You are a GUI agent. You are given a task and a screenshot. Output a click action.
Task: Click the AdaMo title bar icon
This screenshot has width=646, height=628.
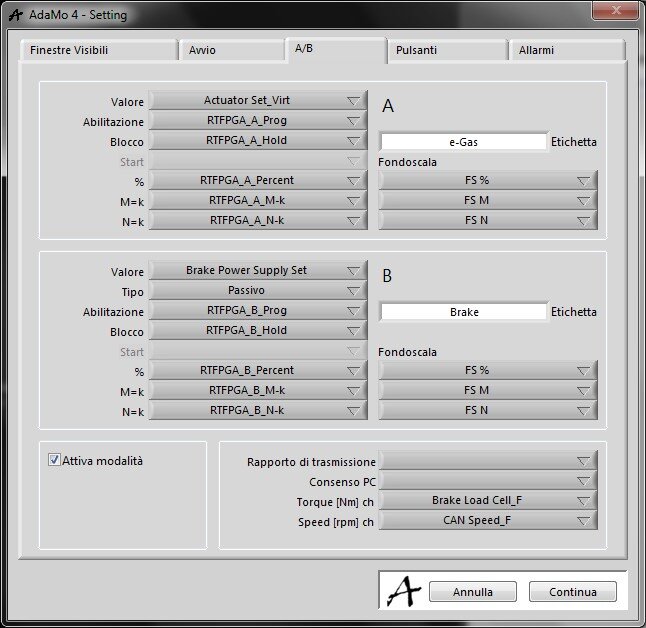pyautogui.click(x=14, y=14)
